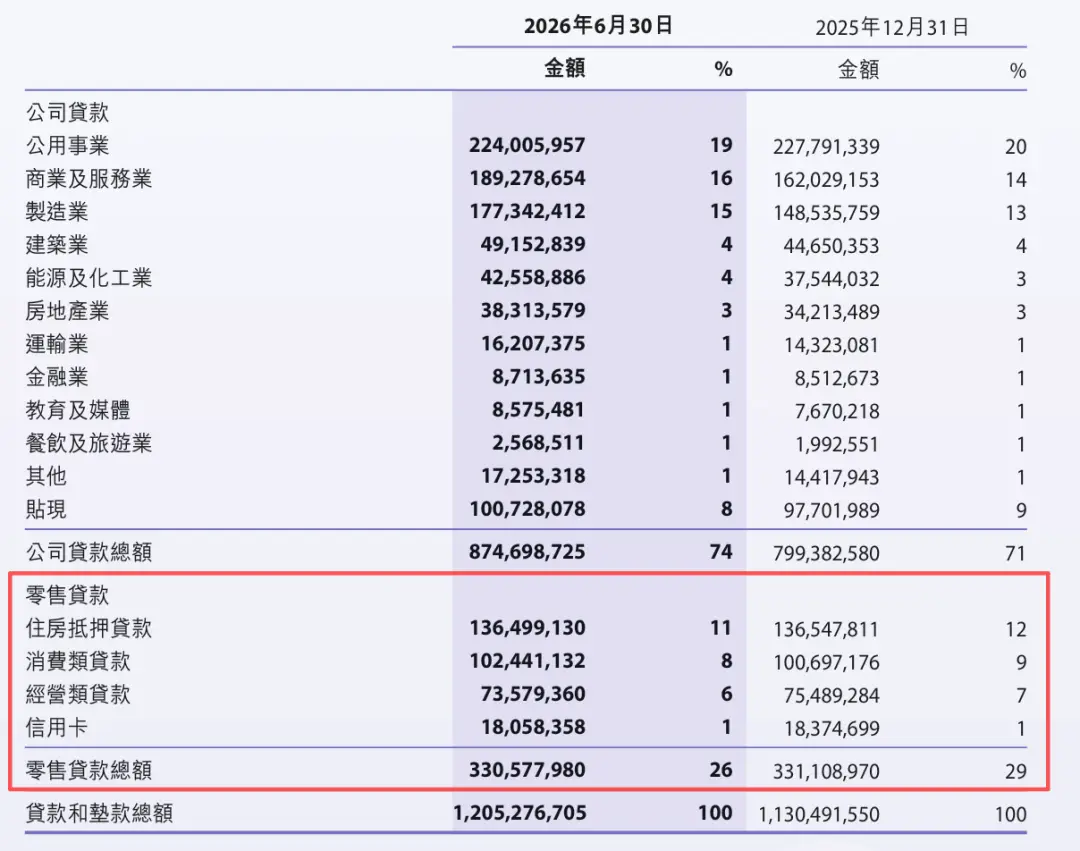Click the subtotal 874,698,725
1080x851 pixels.
[528, 551]
